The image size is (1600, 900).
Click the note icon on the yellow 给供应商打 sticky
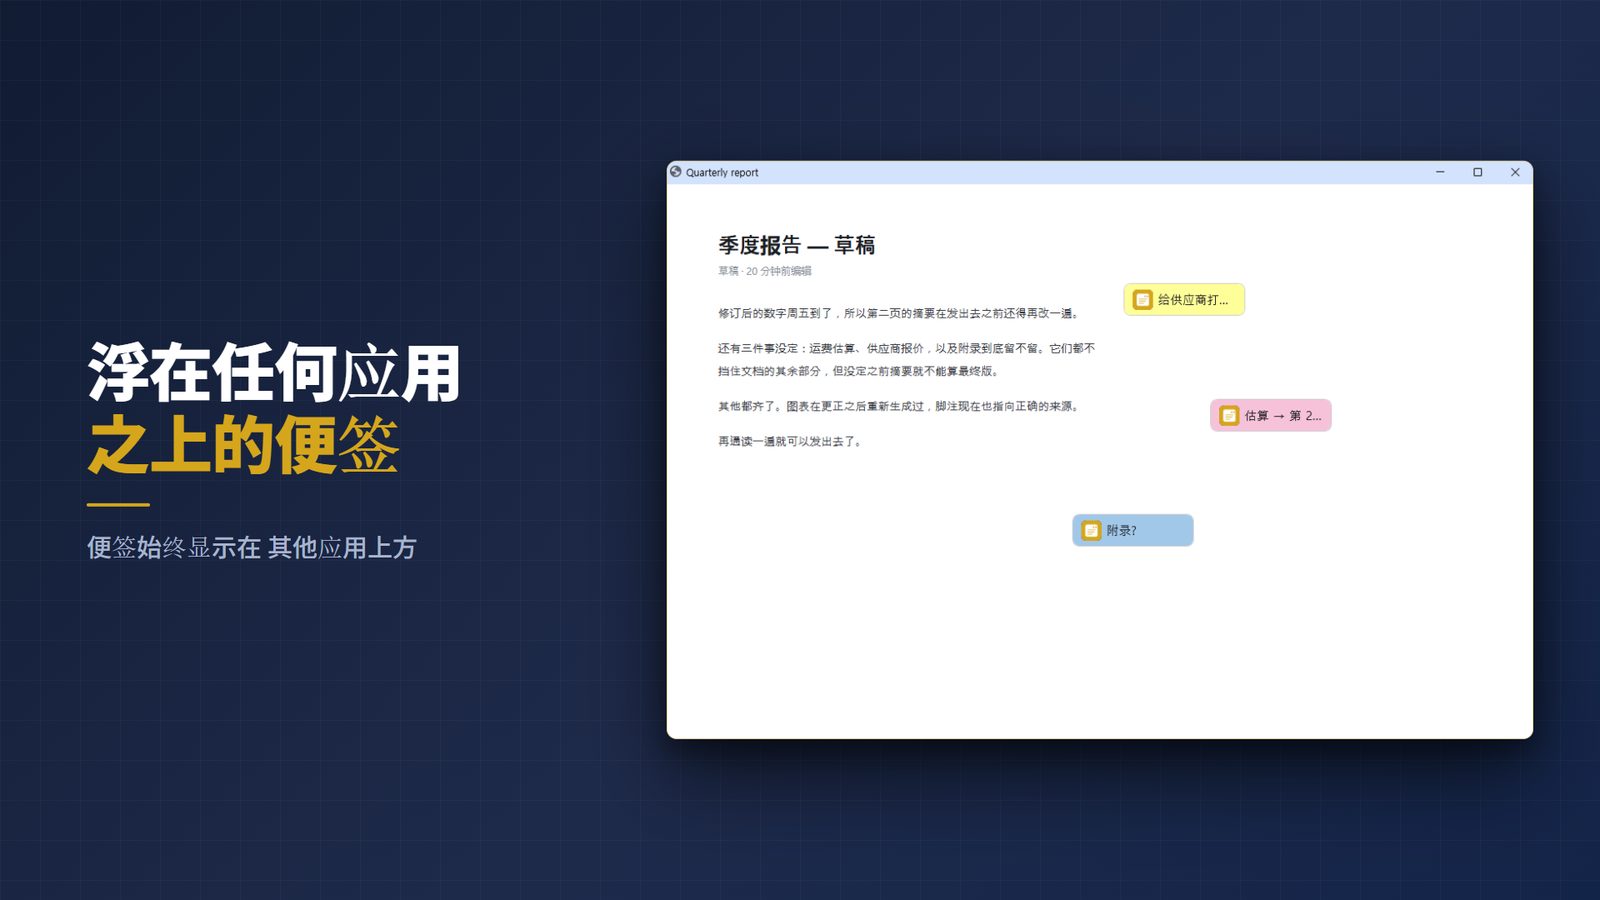pos(1142,300)
